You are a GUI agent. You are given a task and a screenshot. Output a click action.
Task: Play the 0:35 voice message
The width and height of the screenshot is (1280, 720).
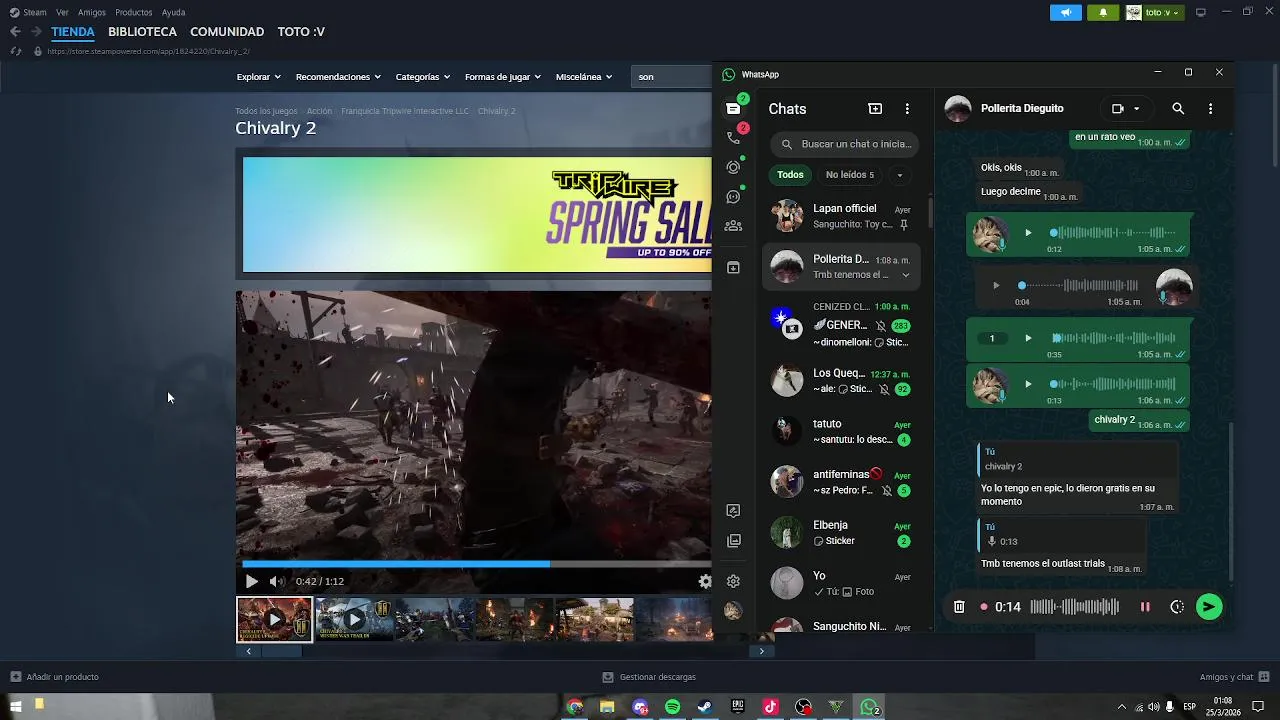click(1028, 338)
